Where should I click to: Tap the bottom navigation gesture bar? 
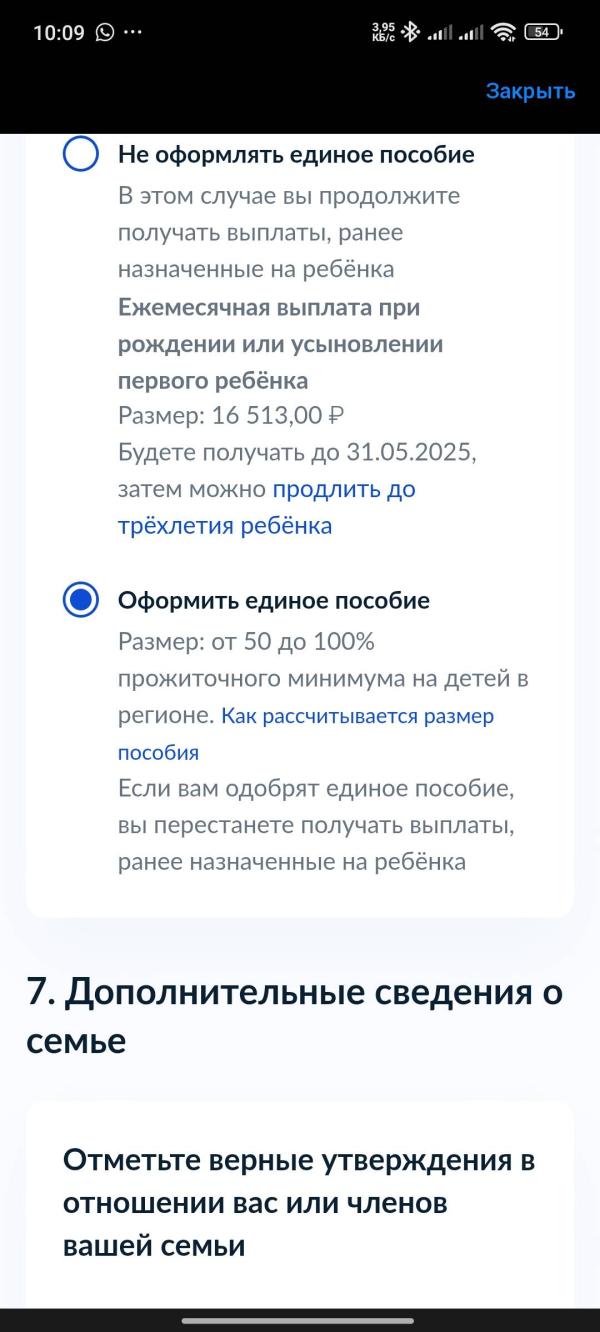pyautogui.click(x=300, y=1321)
